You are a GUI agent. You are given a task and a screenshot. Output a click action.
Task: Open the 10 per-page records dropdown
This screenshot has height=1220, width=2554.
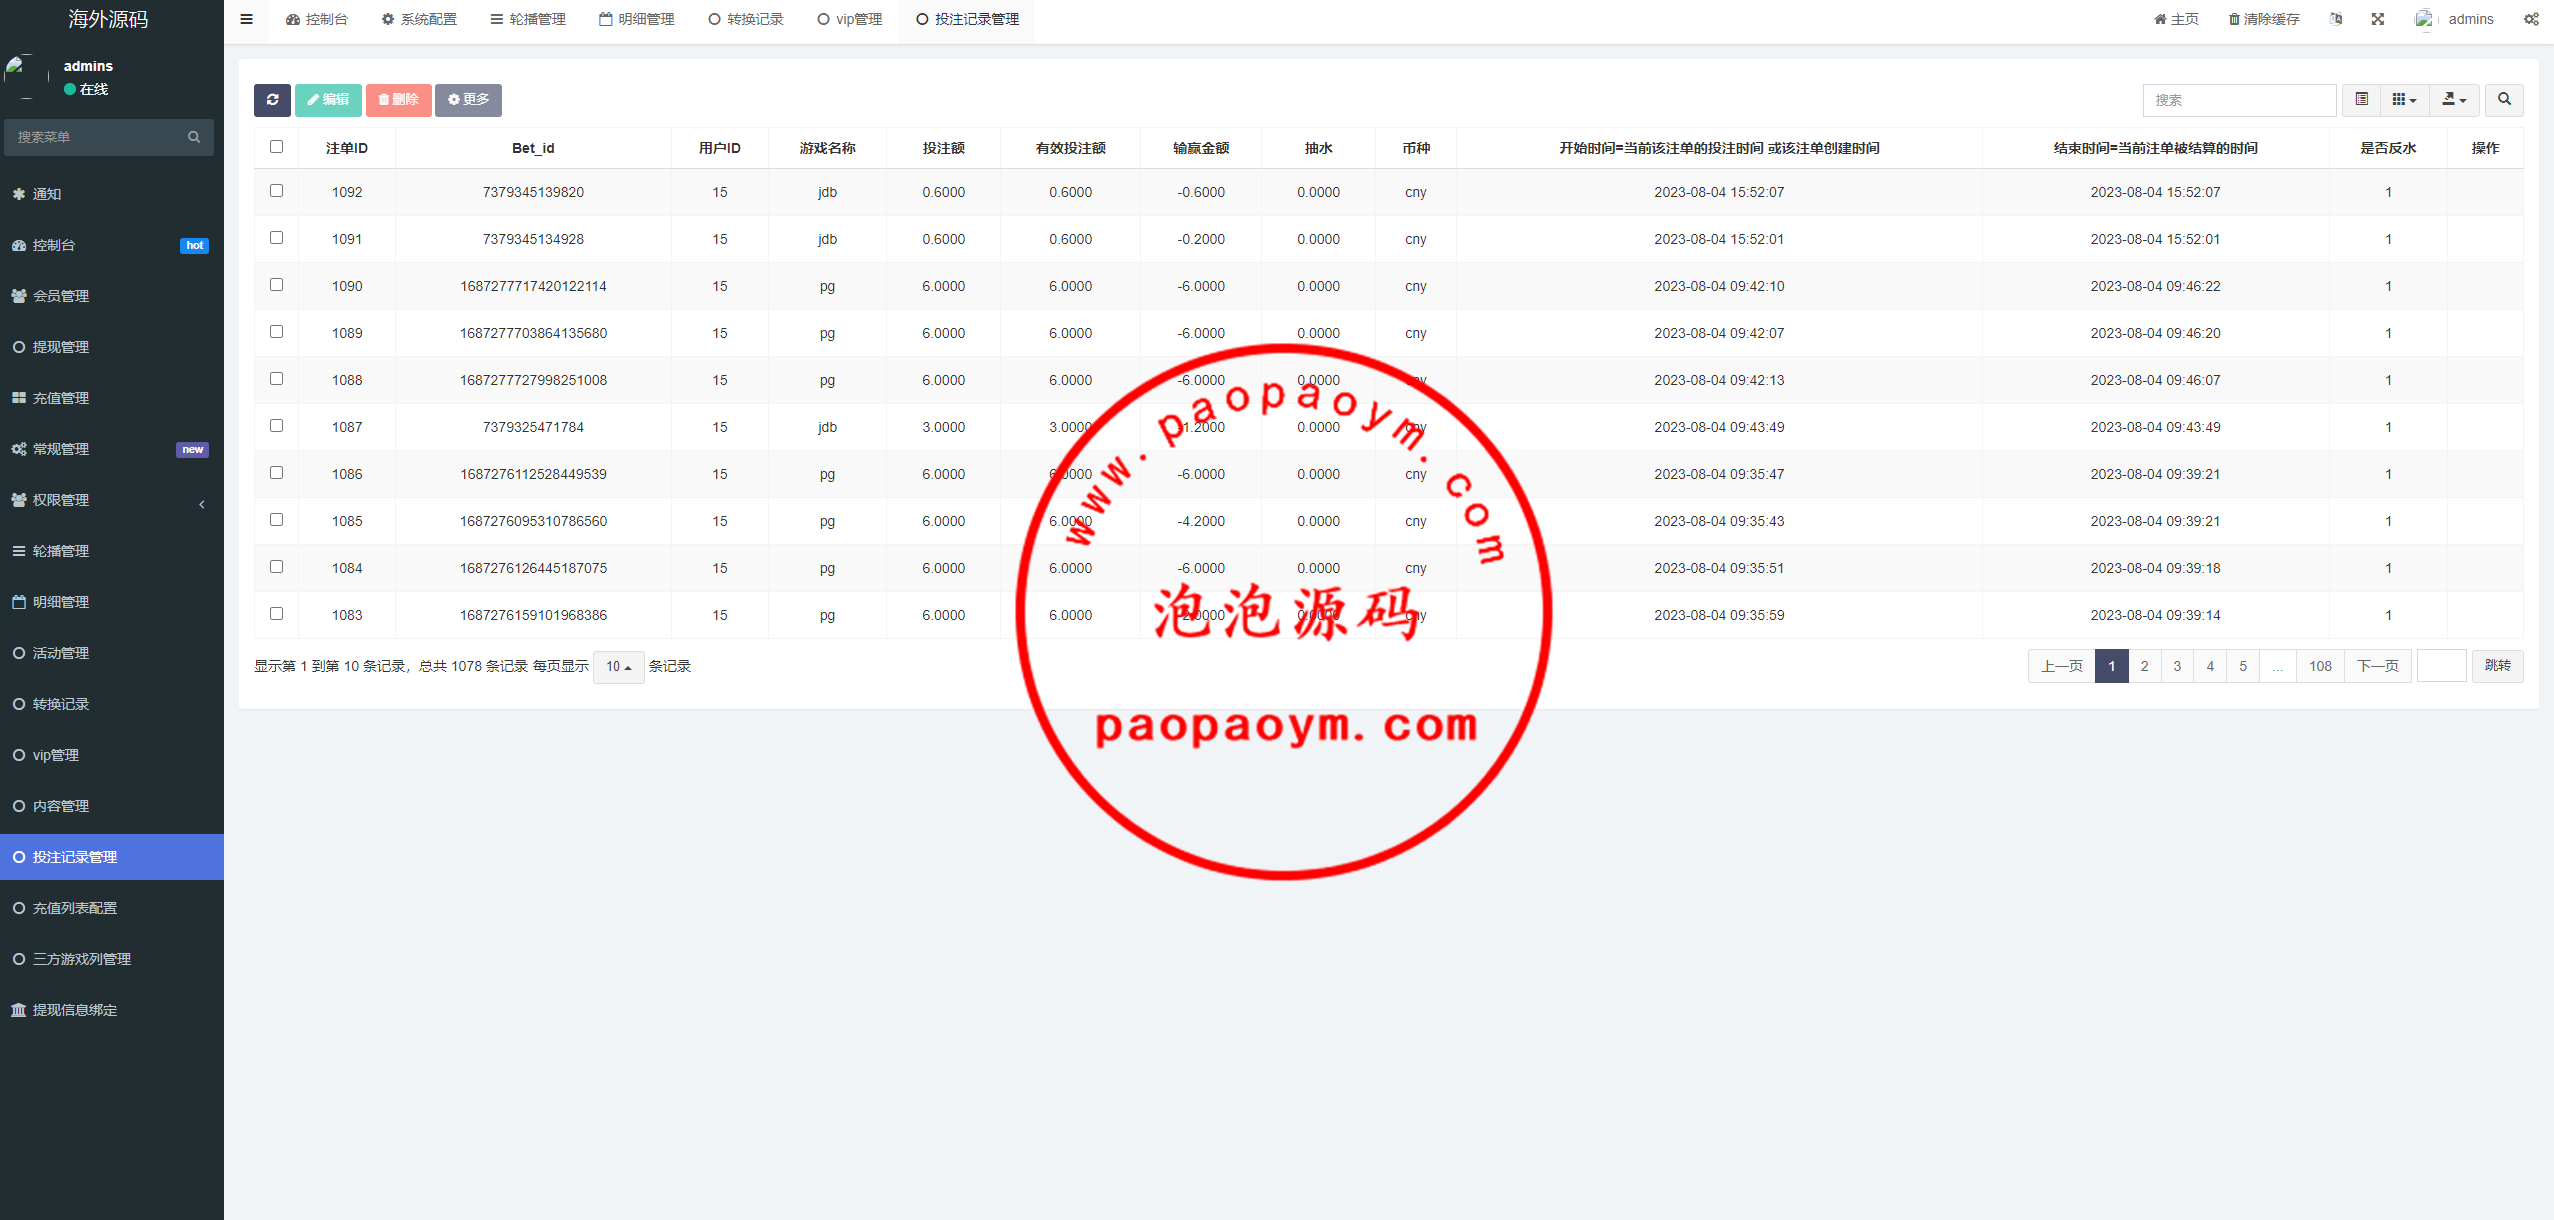(618, 667)
